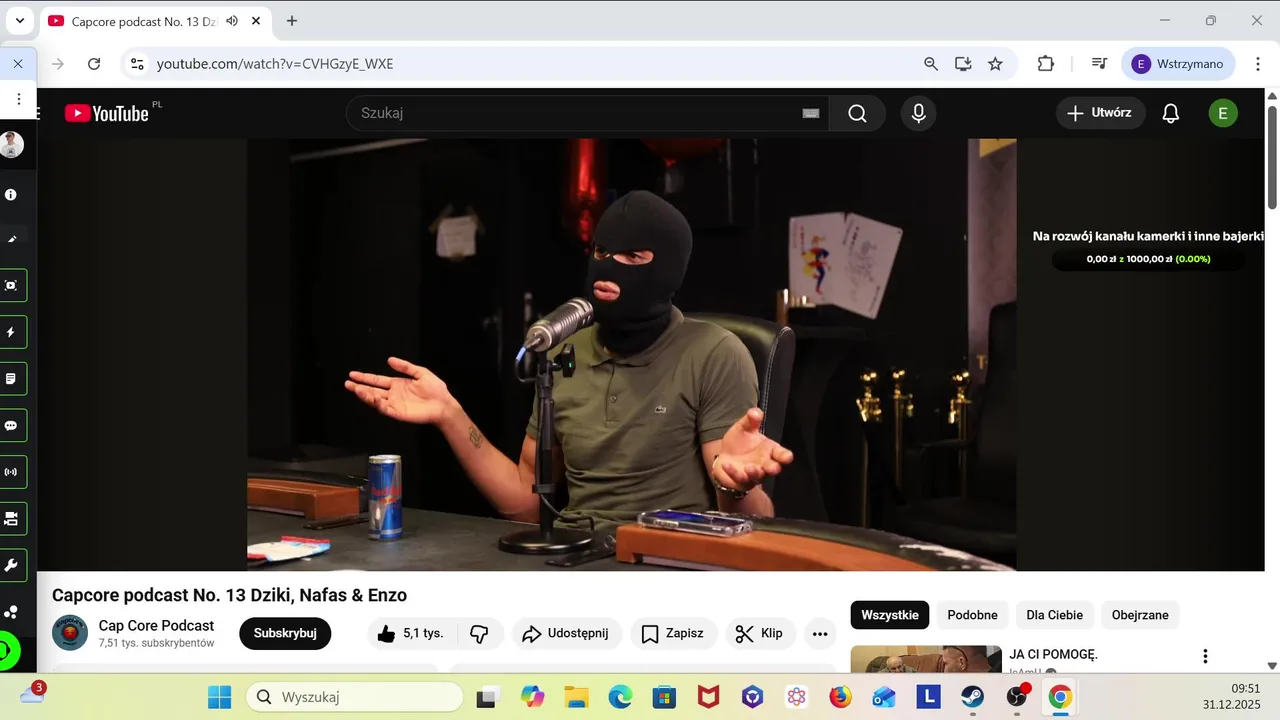1280x720 pixels.
Task: Click the video camera icon in the left sidebar
Action: [x=11, y=519]
